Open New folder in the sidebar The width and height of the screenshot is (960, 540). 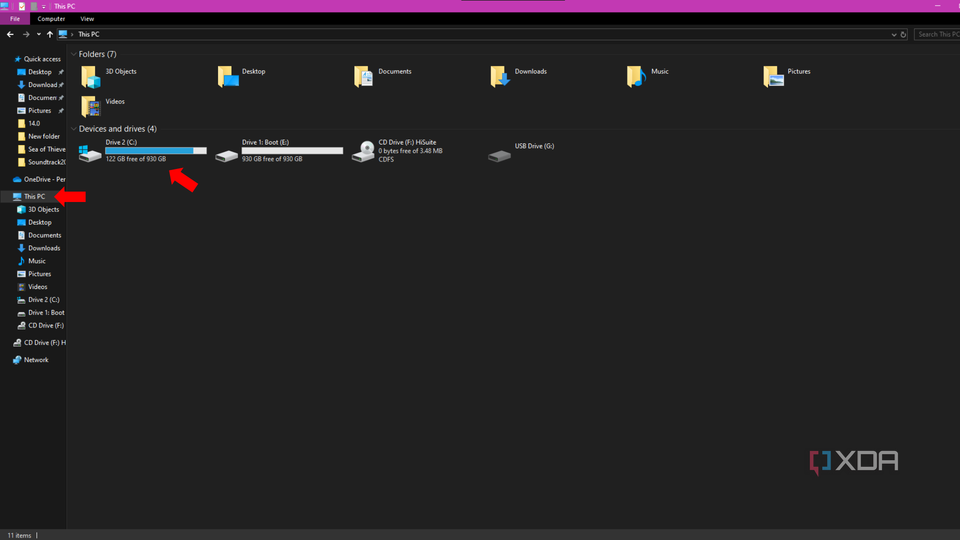pyautogui.click(x=43, y=136)
